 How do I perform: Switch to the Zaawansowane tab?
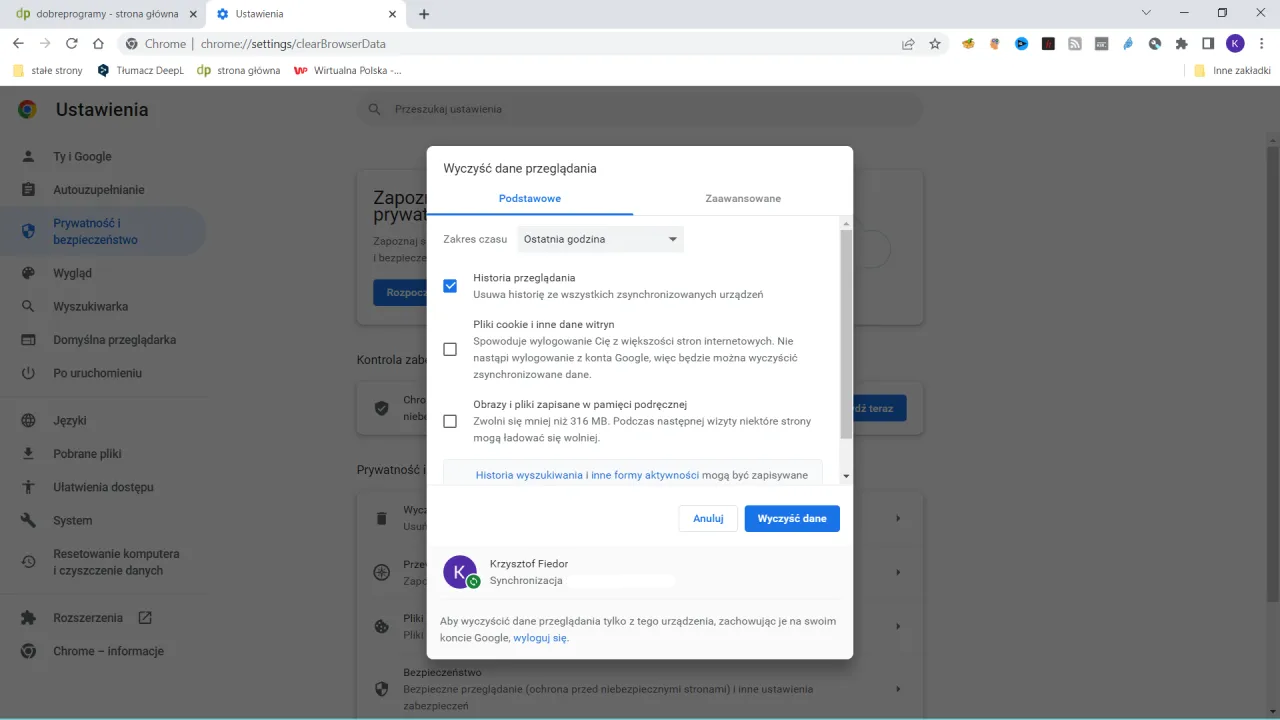coord(742,198)
